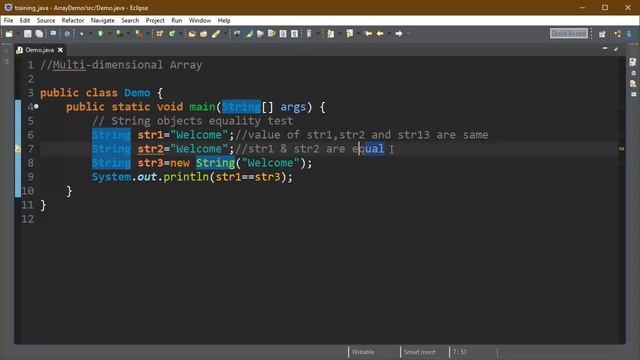
Task: Click the 'str1==str3' text on line 9
Action: tap(248, 177)
